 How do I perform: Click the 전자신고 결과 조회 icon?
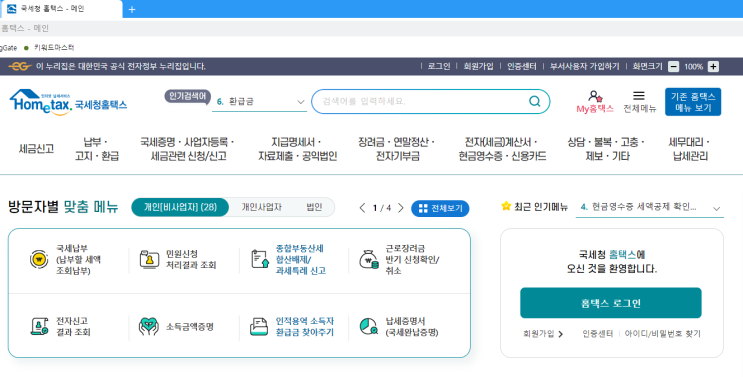39,326
